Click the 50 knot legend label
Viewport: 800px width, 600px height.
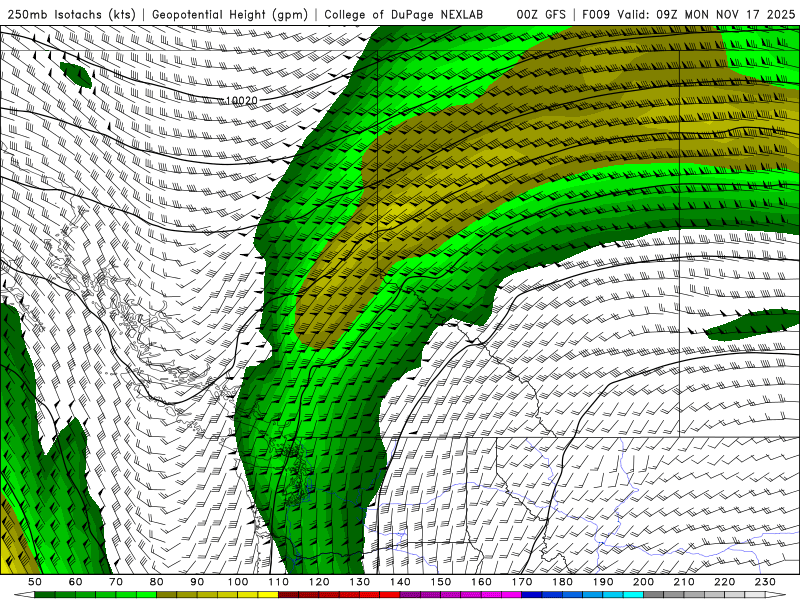(x=35, y=582)
